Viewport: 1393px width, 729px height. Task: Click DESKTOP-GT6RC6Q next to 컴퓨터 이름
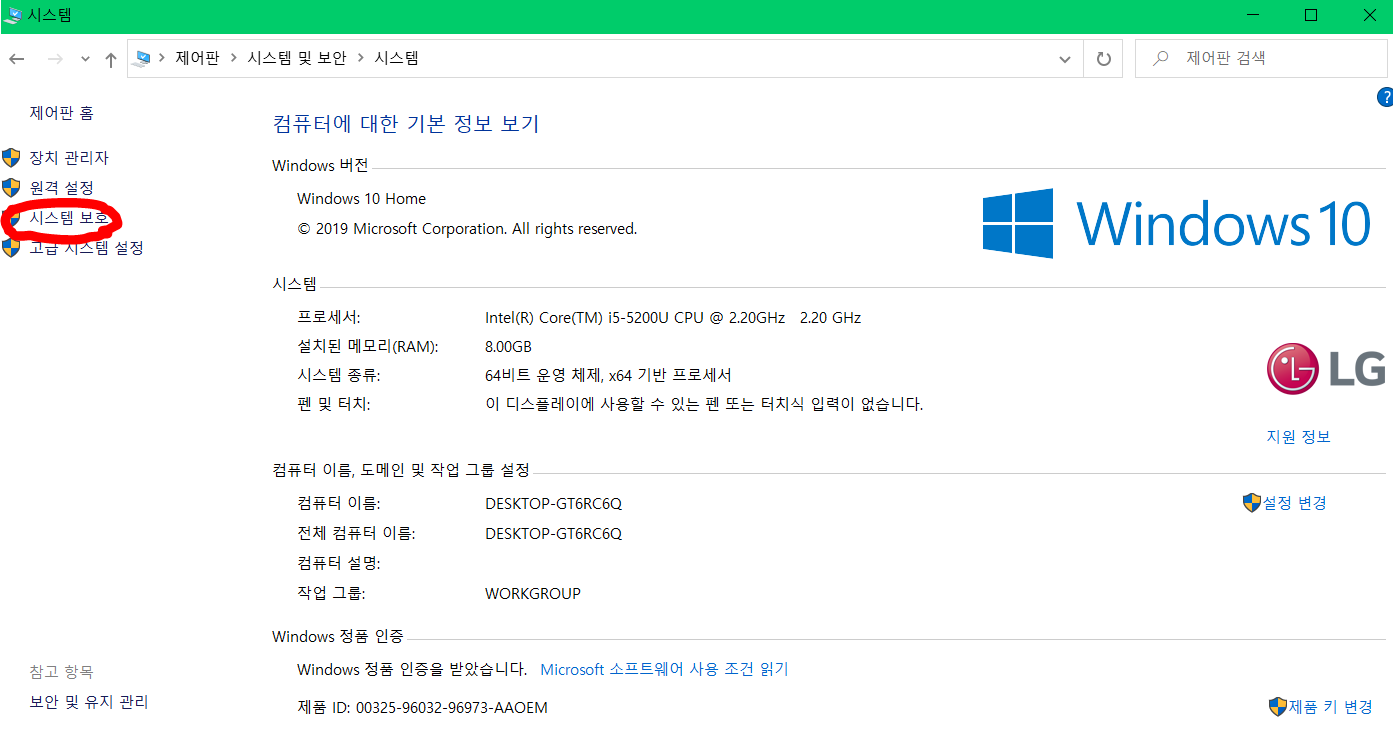[553, 503]
